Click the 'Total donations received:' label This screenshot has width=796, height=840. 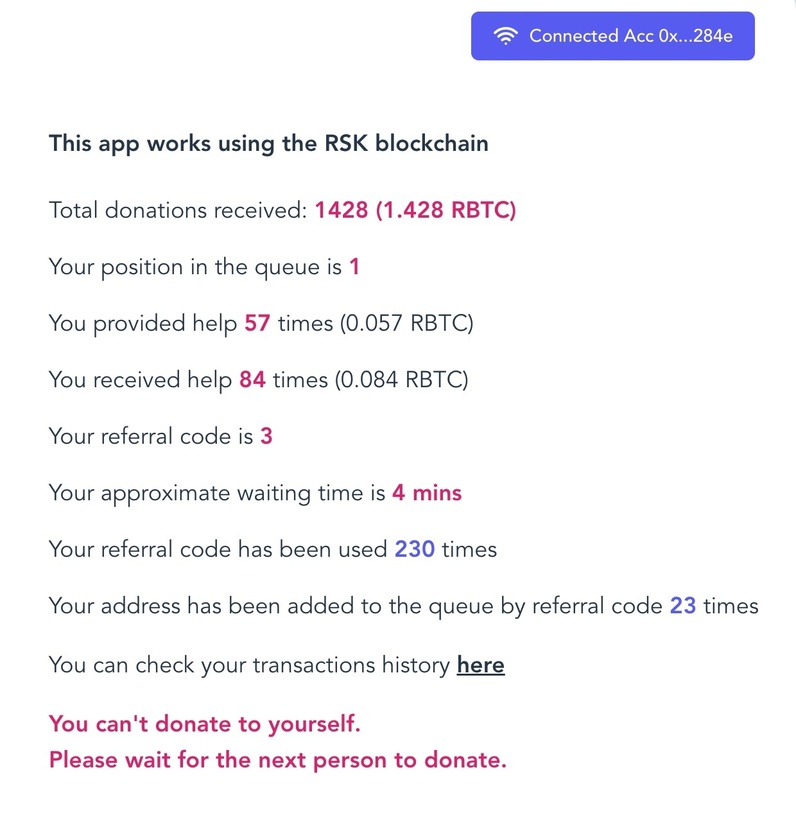pyautogui.click(x=178, y=210)
